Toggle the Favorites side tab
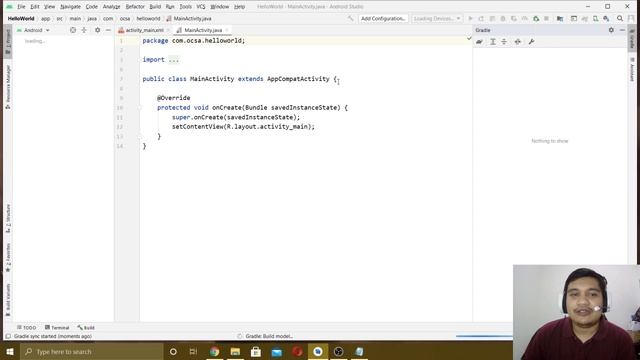Viewport: 640px width, 360px height. (x=8, y=257)
